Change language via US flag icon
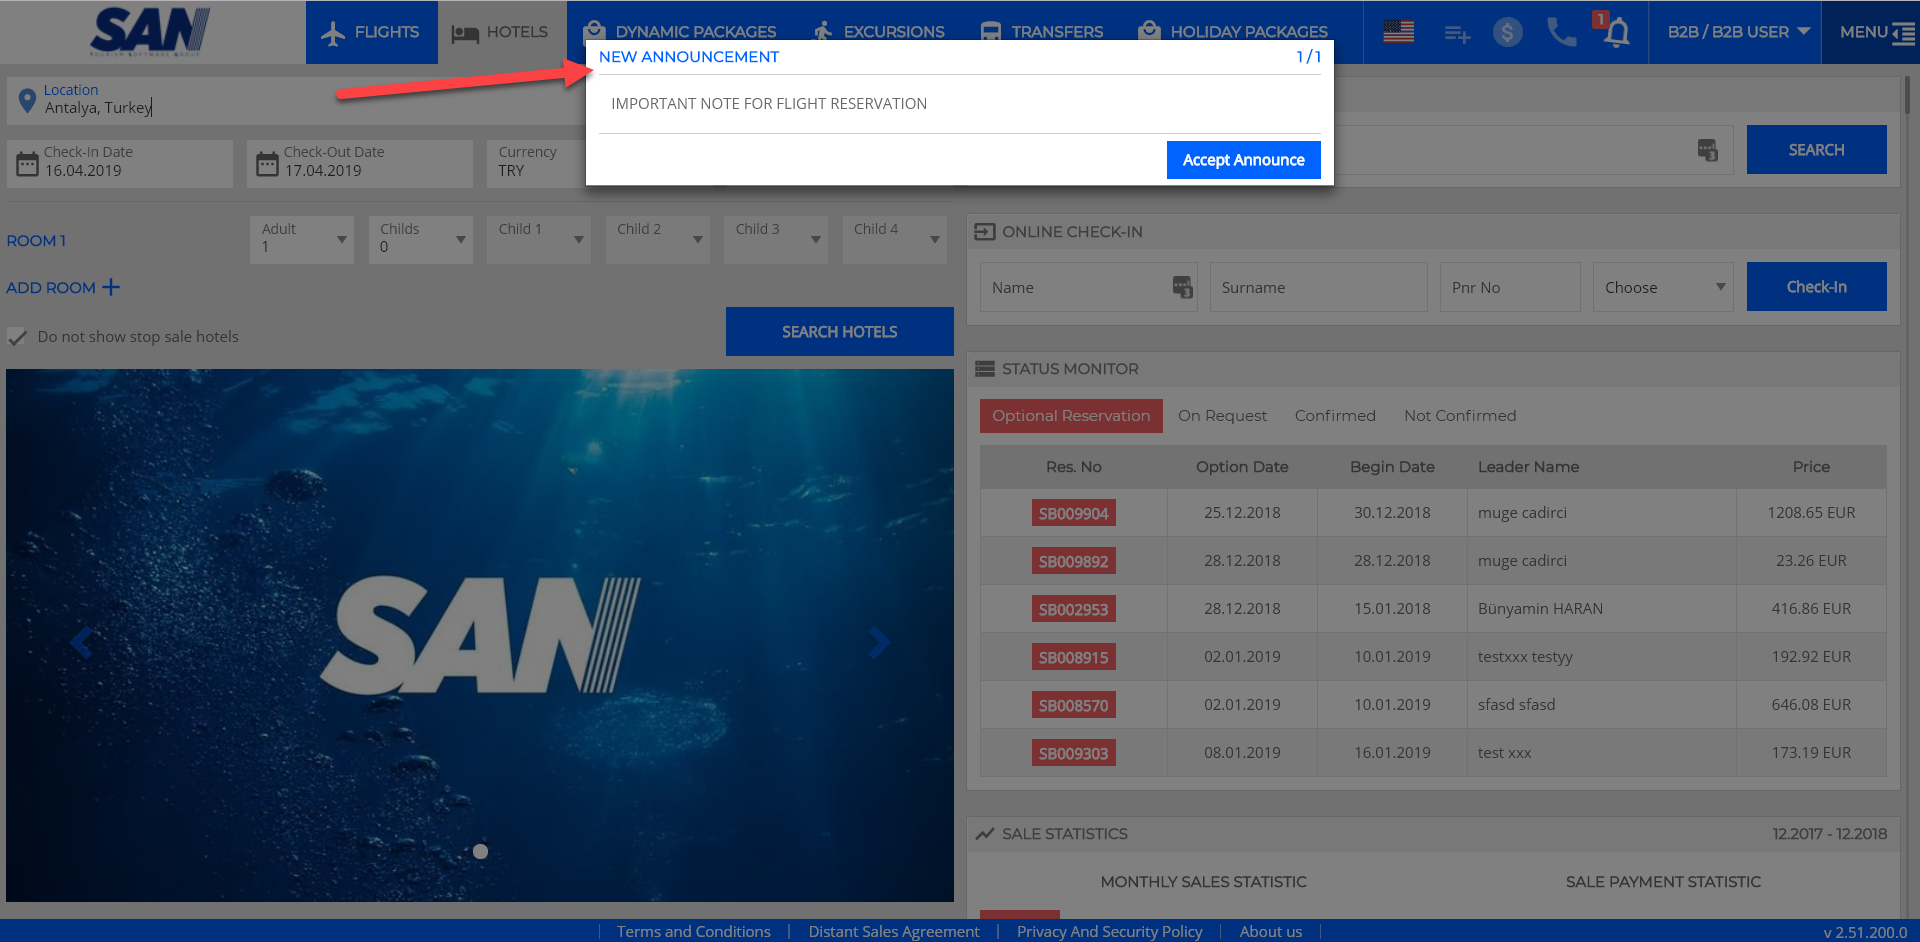Screen dimensions: 1920x942 [1398, 32]
